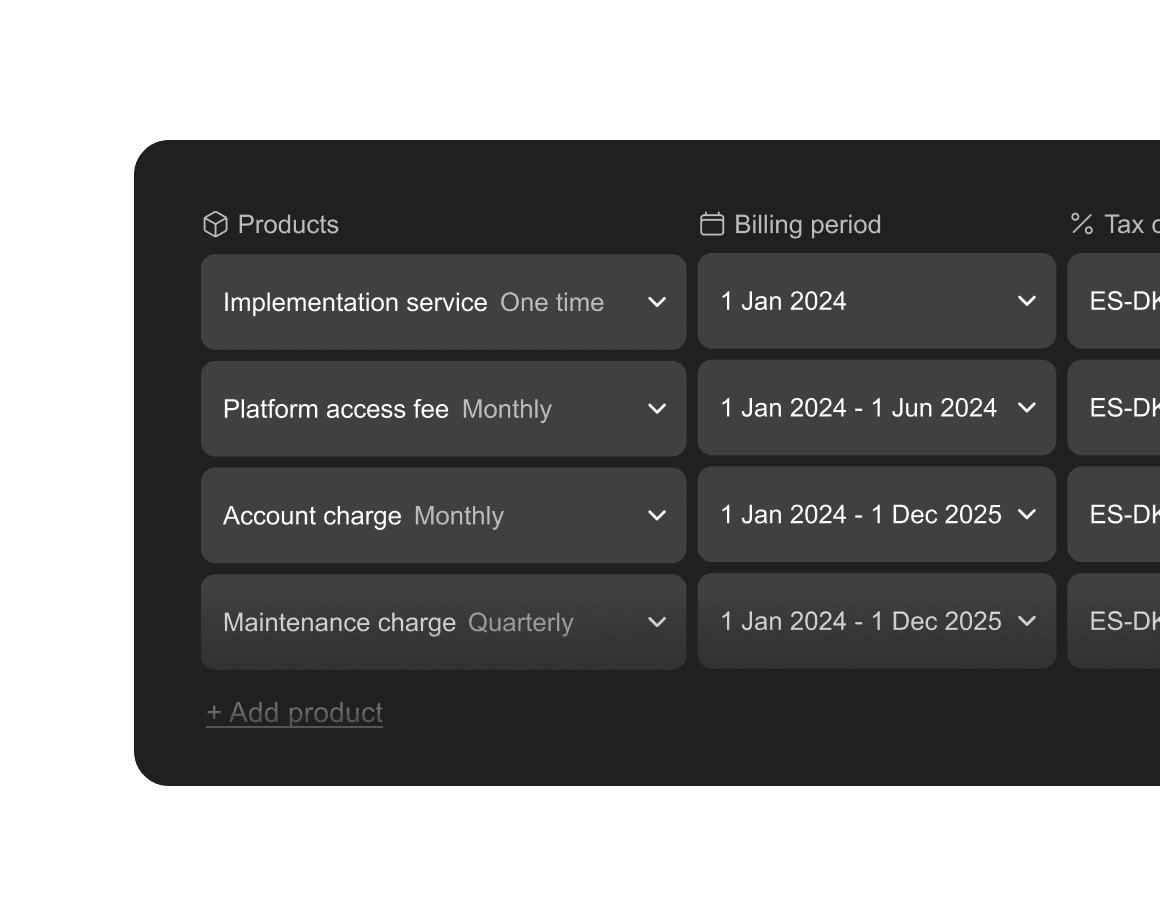The width and height of the screenshot is (1160, 924).
Task: Click the Billing period calendar icon
Action: [712, 224]
